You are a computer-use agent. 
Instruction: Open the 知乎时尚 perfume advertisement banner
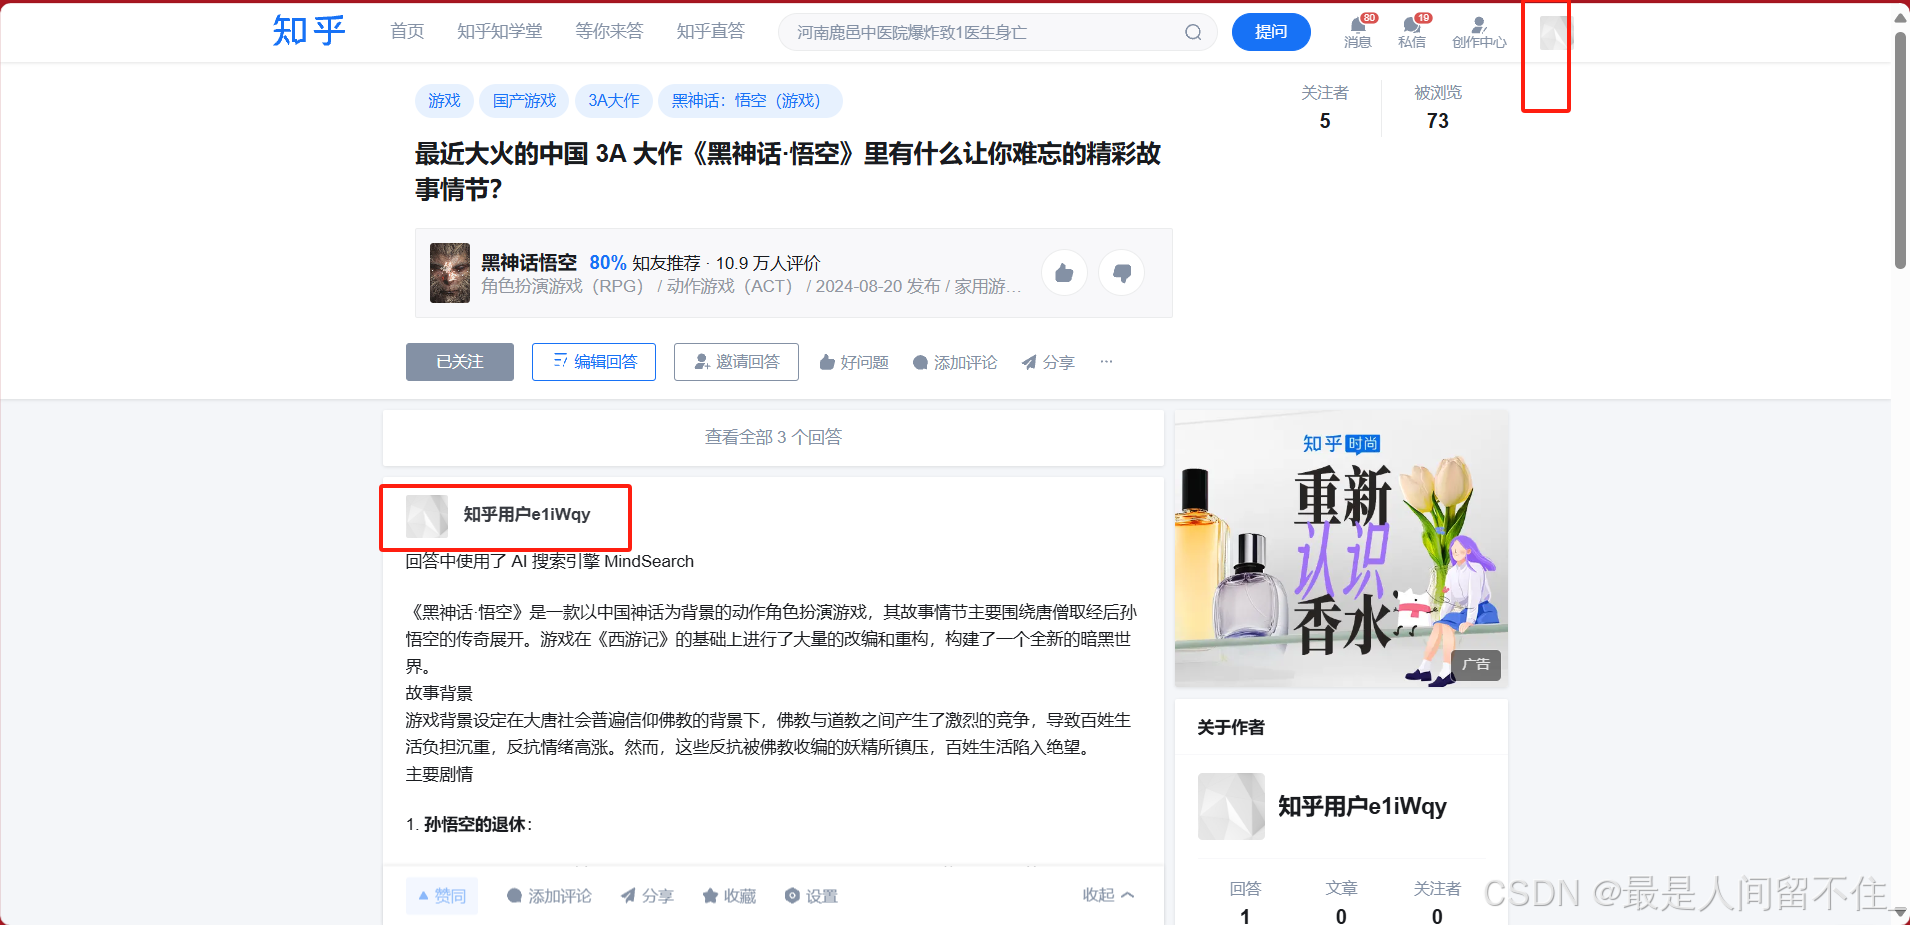1341,549
